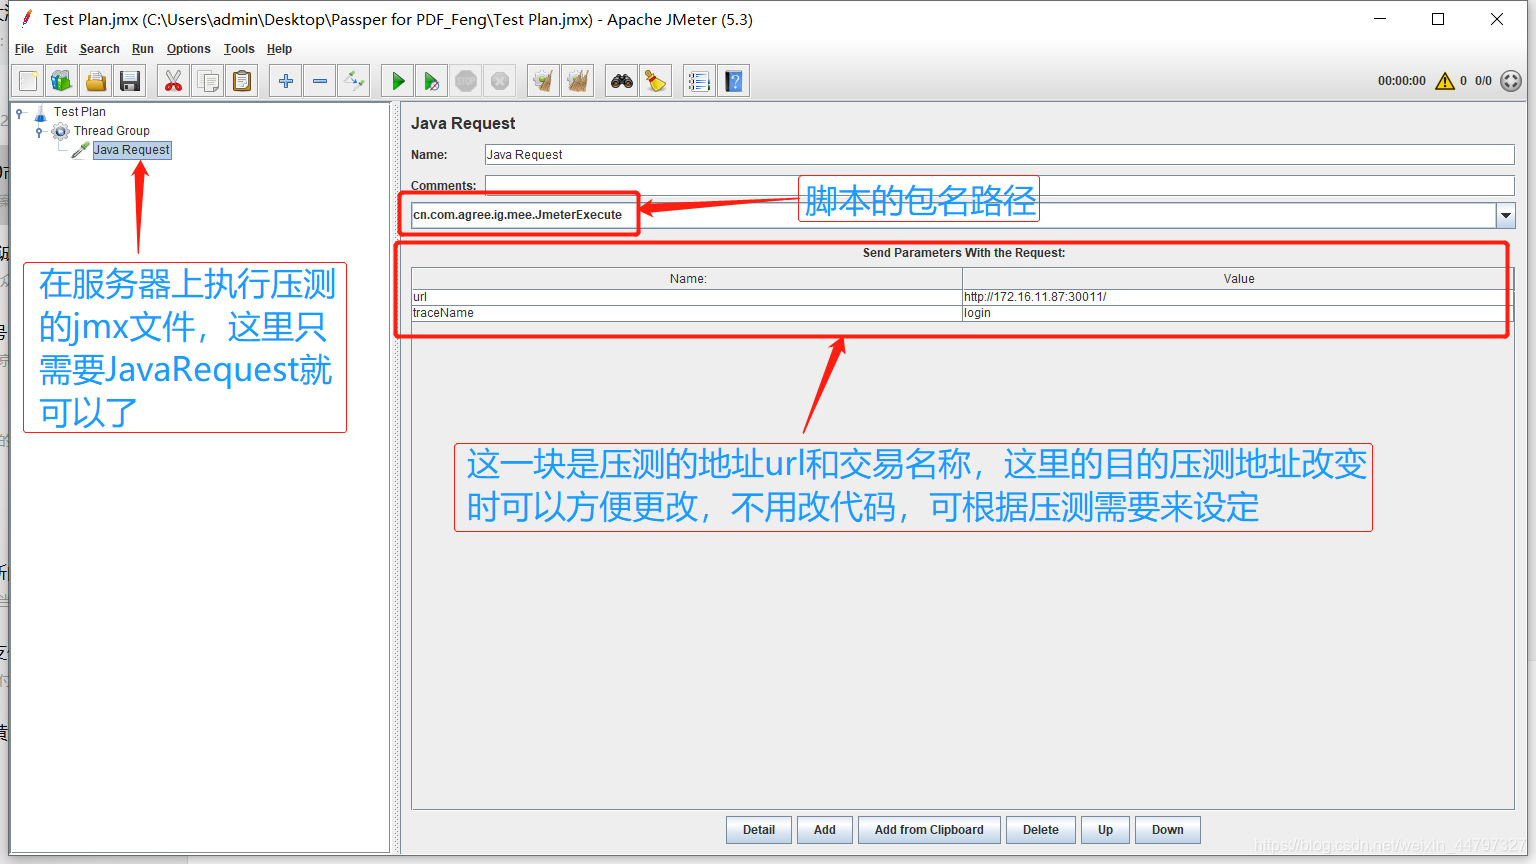Click the Comments input field
Image resolution: width=1536 pixels, height=864 pixels.
pyautogui.click(x=999, y=185)
